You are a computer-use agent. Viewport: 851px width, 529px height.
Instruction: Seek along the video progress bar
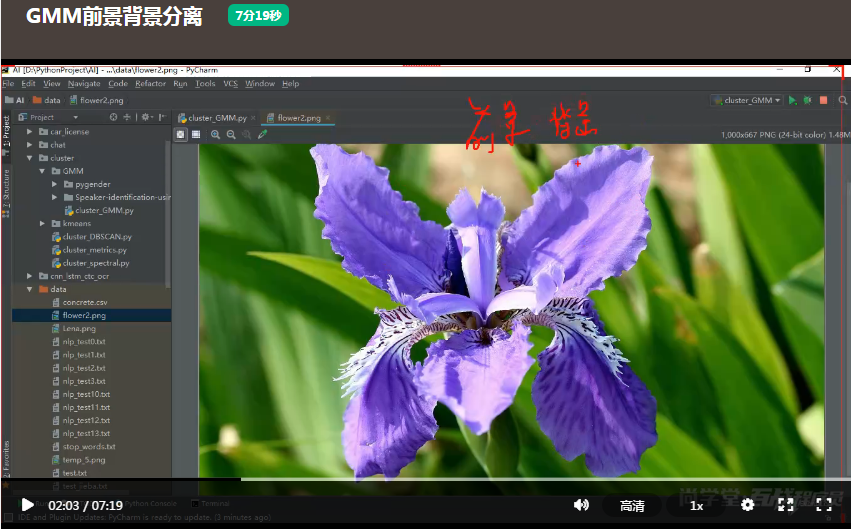[x=426, y=480]
